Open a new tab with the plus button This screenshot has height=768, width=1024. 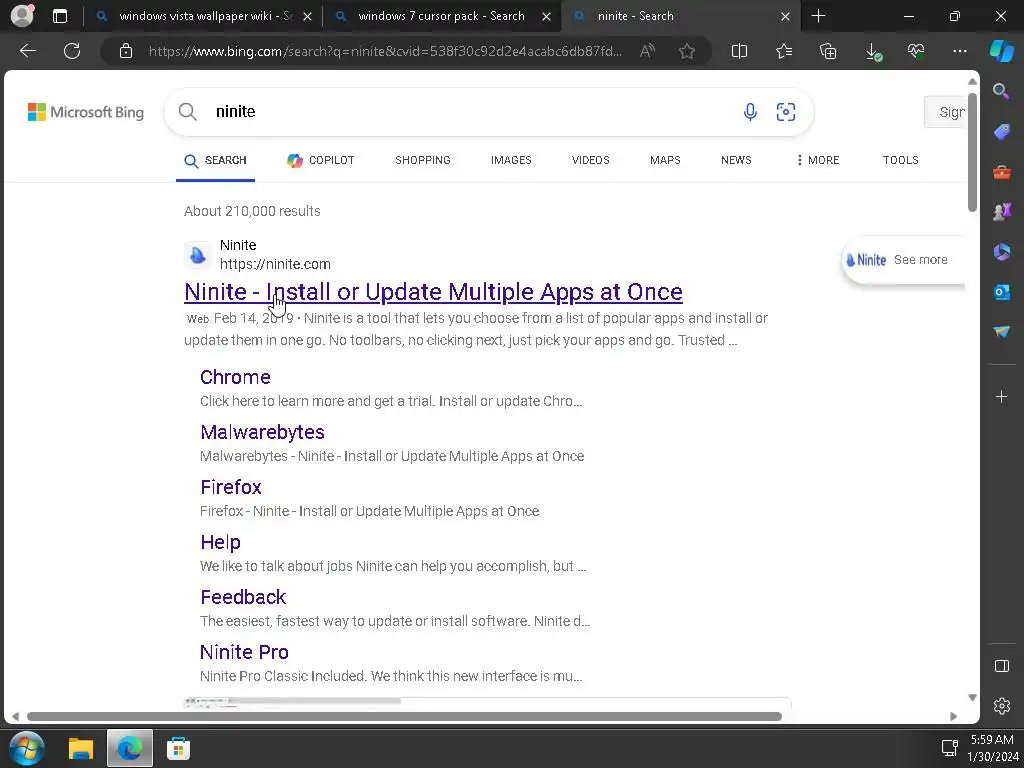pos(818,16)
